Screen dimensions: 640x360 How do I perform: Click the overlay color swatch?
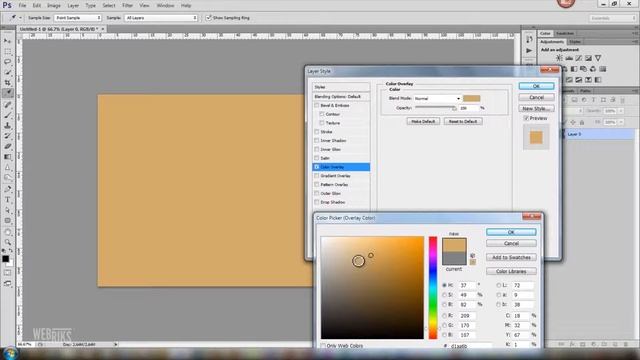[471, 98]
